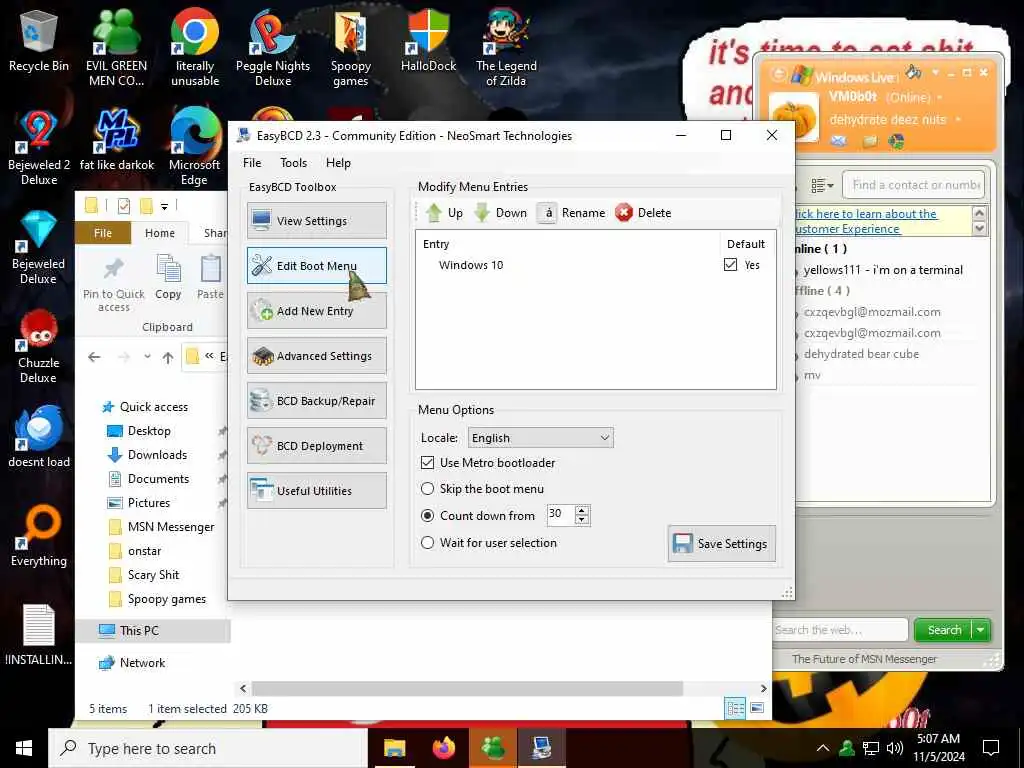
Task: Move entry Down with green arrow
Action: (501, 213)
